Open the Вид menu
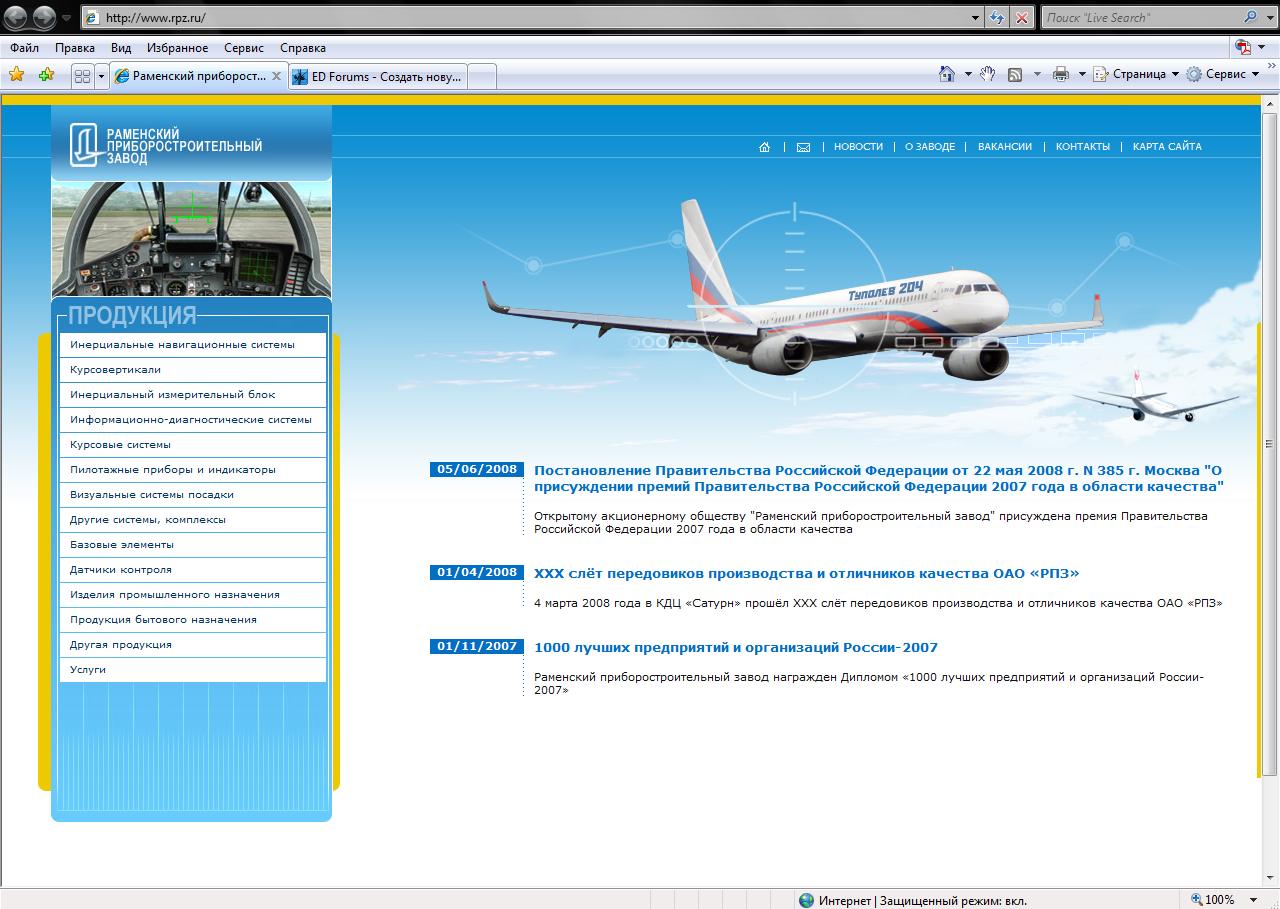This screenshot has height=909, width=1280. coord(121,48)
